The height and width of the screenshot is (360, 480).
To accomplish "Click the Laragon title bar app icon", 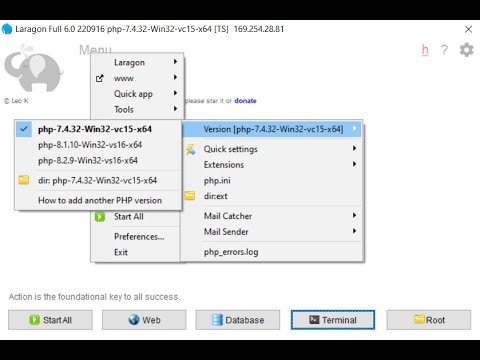I will 7,29.
